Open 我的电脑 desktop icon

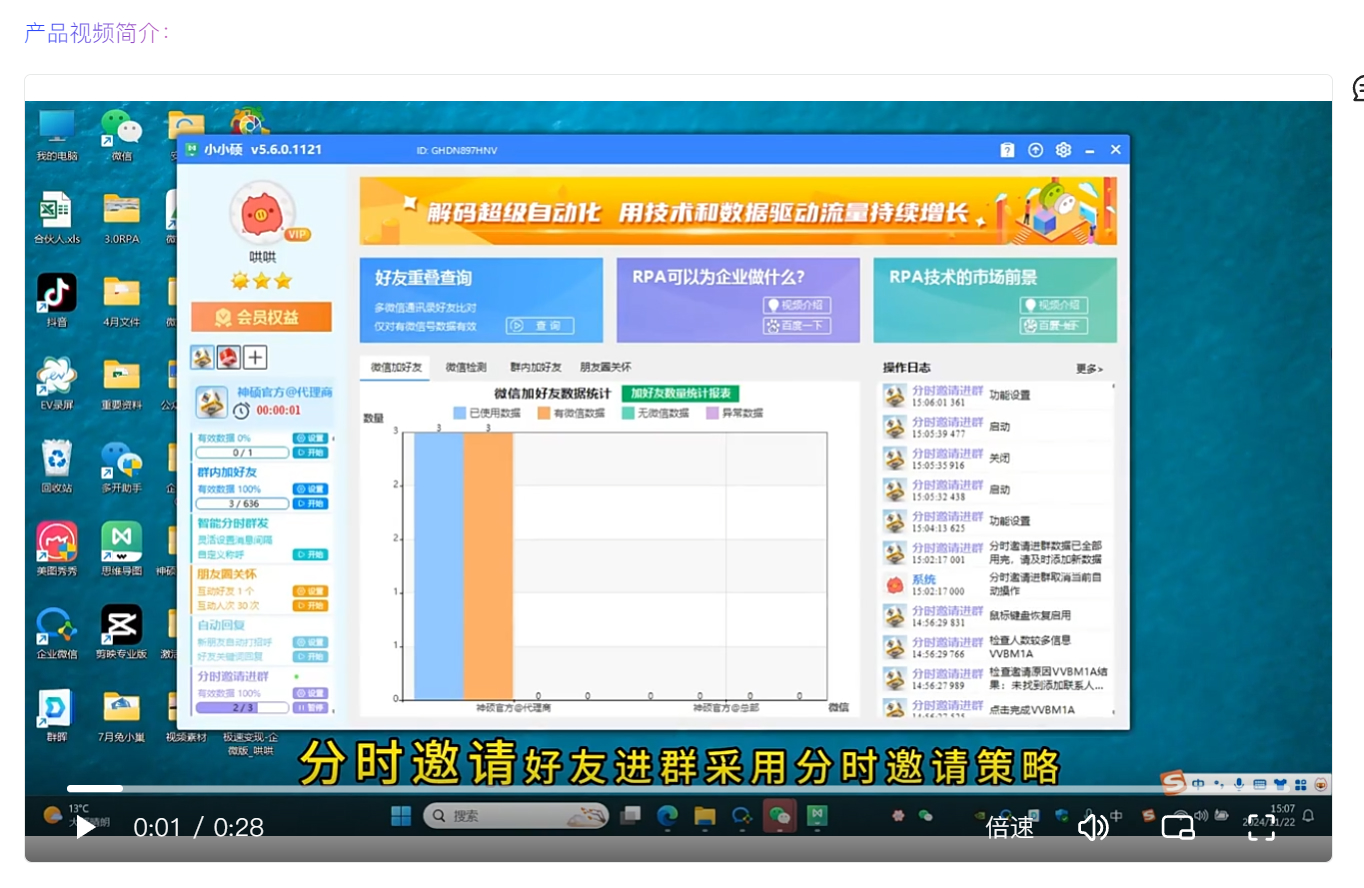click(x=57, y=135)
